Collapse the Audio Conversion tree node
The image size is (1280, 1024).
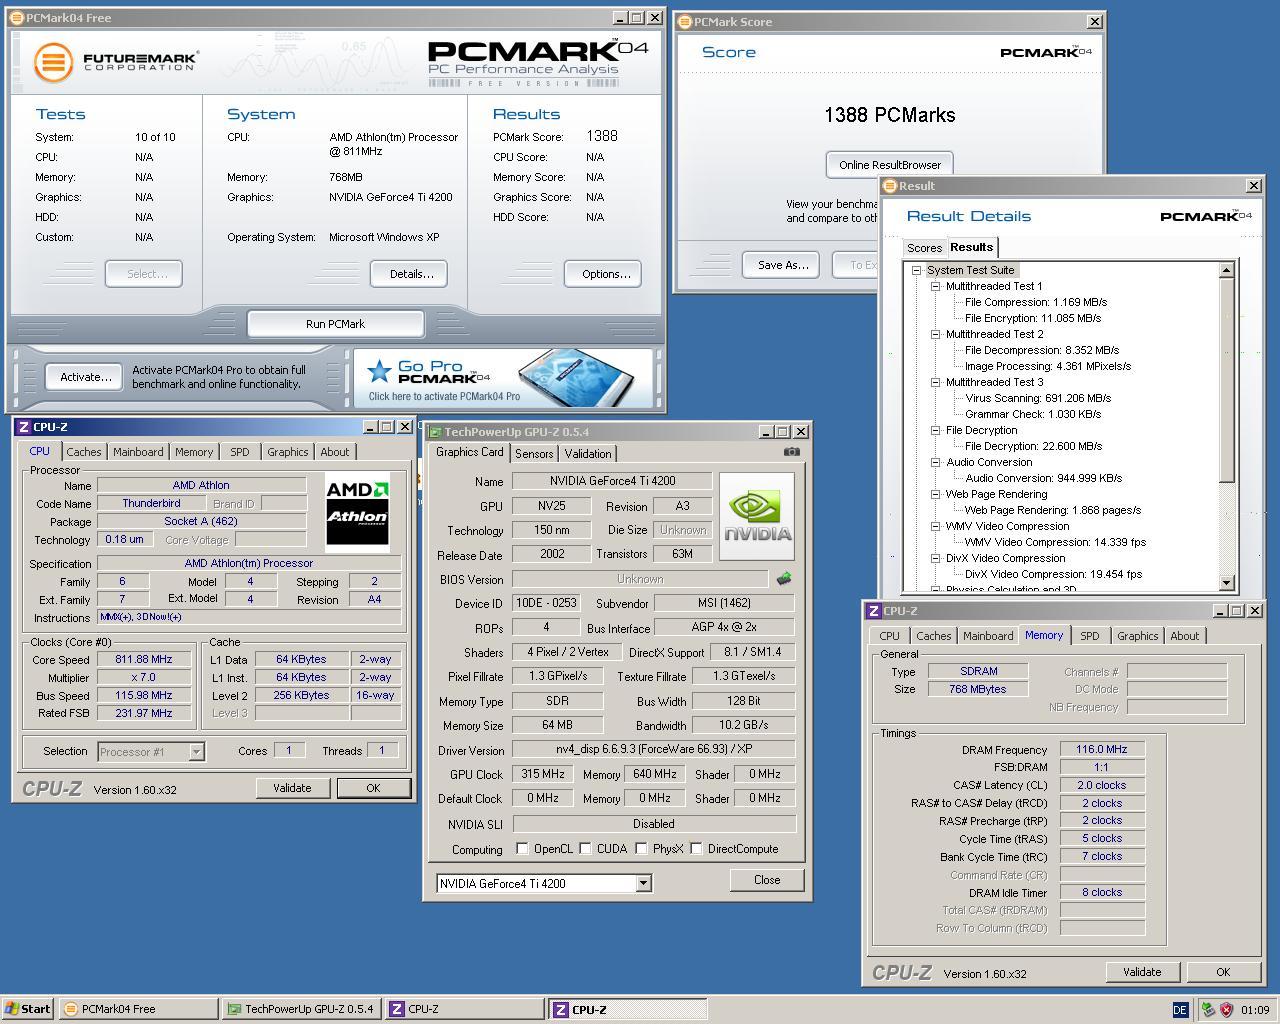935,462
